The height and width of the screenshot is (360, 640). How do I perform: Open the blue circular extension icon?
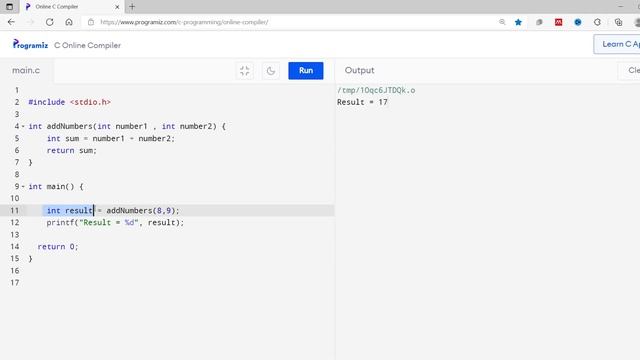[x=578, y=22]
